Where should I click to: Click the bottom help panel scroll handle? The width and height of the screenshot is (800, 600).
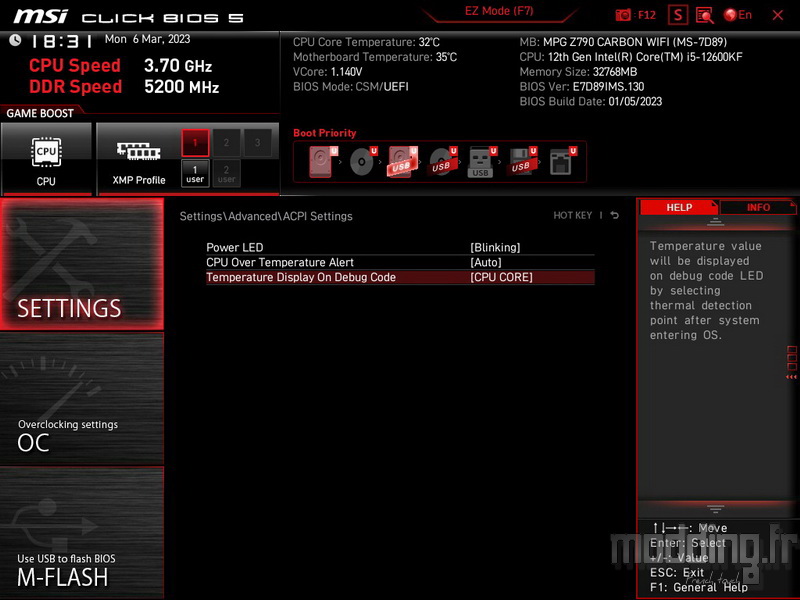coord(715,509)
